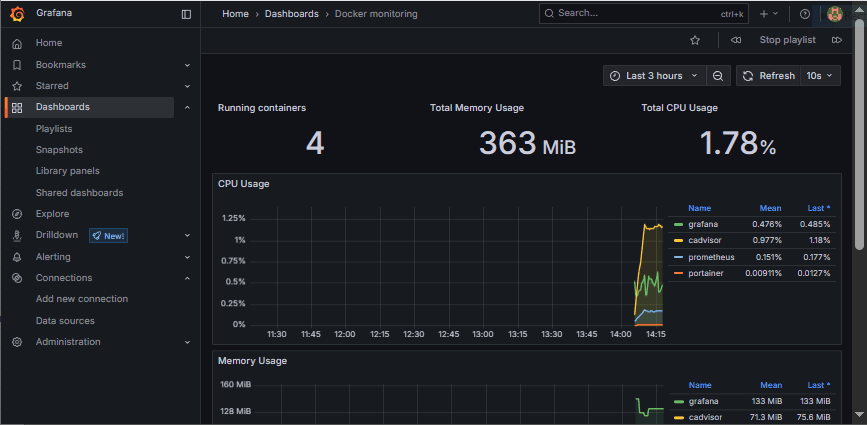Zoom out time range with magnifier icon
This screenshot has width=867, height=425.
coord(718,76)
